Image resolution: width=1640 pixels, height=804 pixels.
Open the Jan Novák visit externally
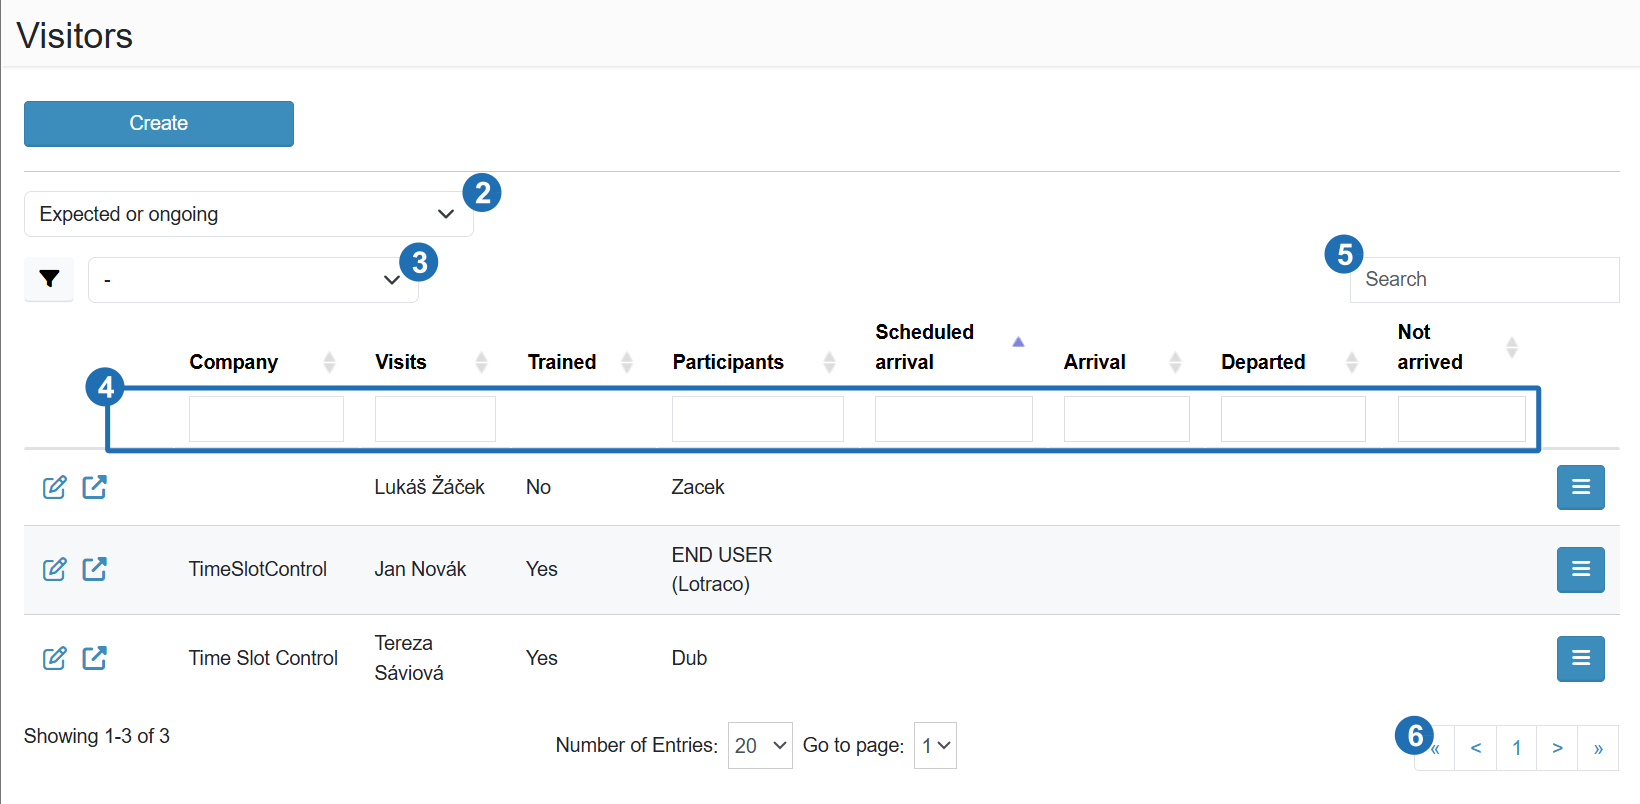point(95,569)
